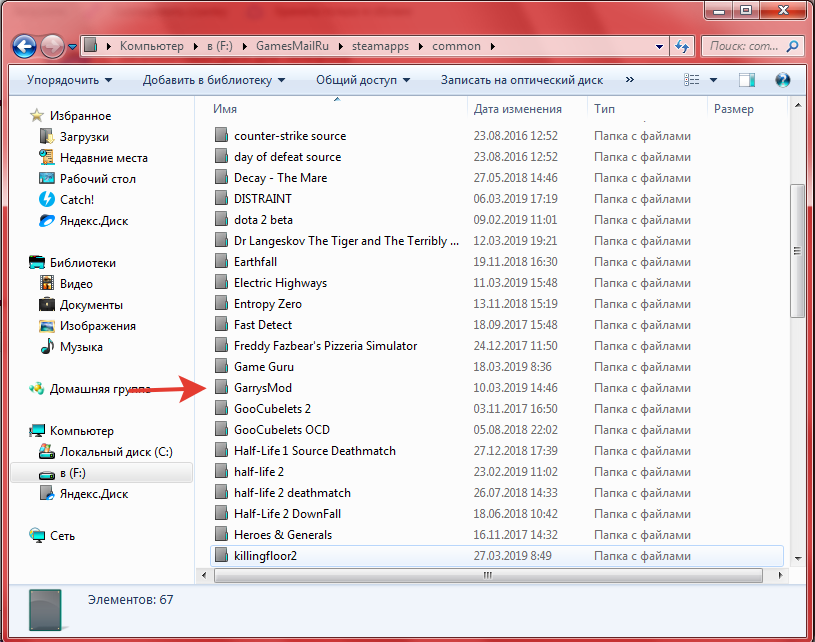Show more toolbar commands with » chevron
Screen dimensions: 815x642
[x=629, y=80]
